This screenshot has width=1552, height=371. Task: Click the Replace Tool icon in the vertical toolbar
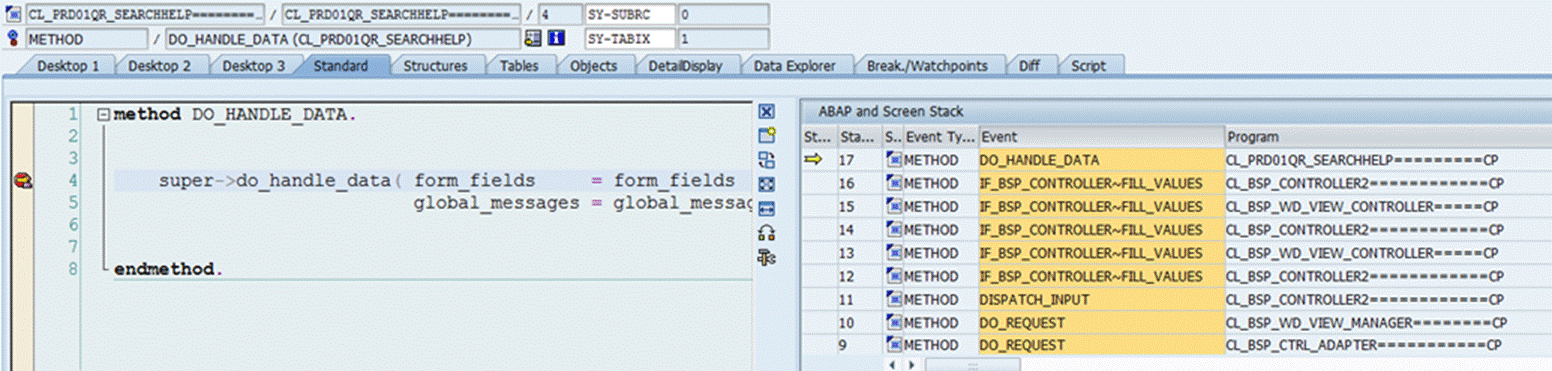point(767,160)
